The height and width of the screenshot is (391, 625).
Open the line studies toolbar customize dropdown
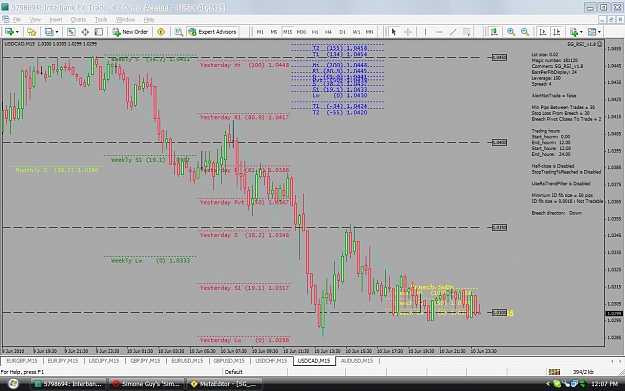click(x=466, y=32)
